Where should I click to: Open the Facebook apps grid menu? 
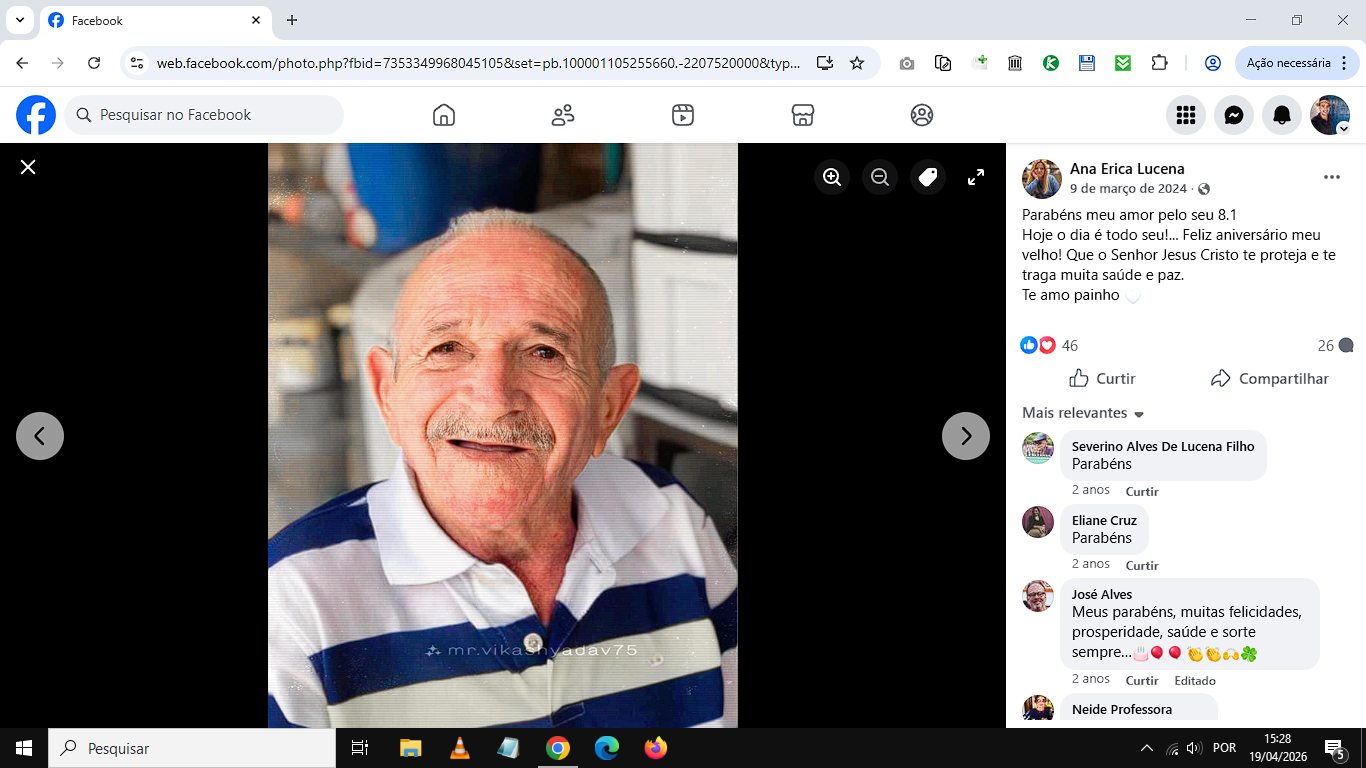[x=1186, y=116]
